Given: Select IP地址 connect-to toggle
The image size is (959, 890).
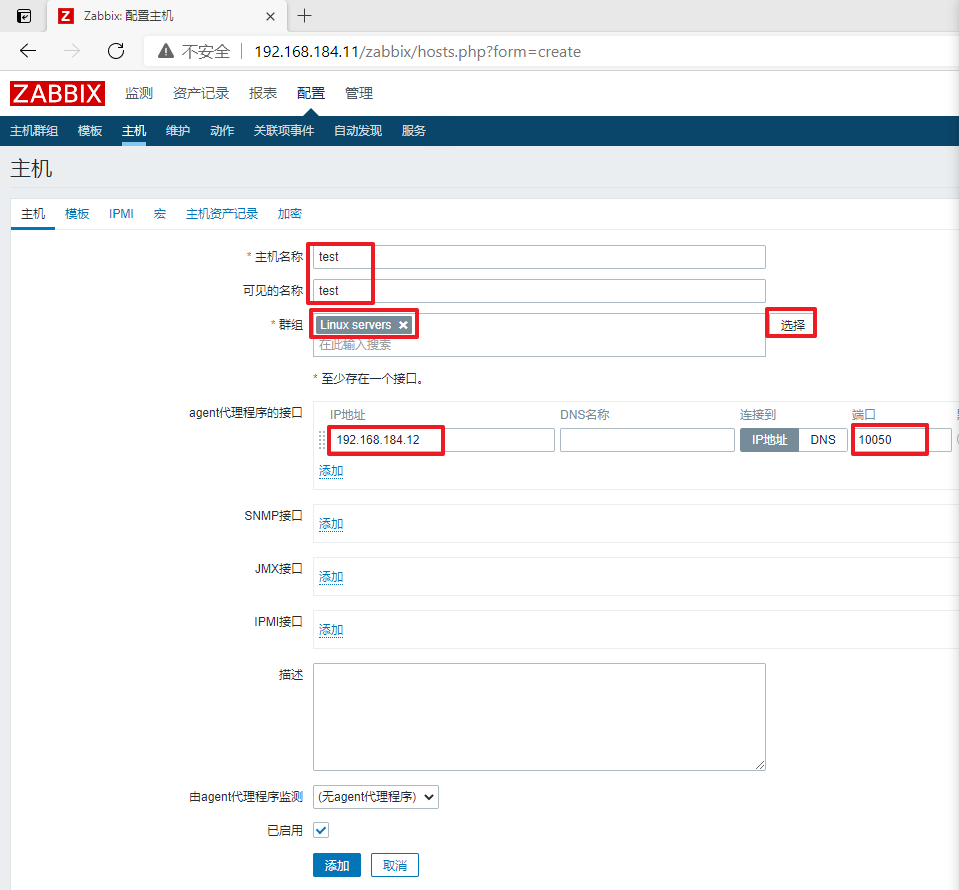Looking at the screenshot, I should coord(769,440).
